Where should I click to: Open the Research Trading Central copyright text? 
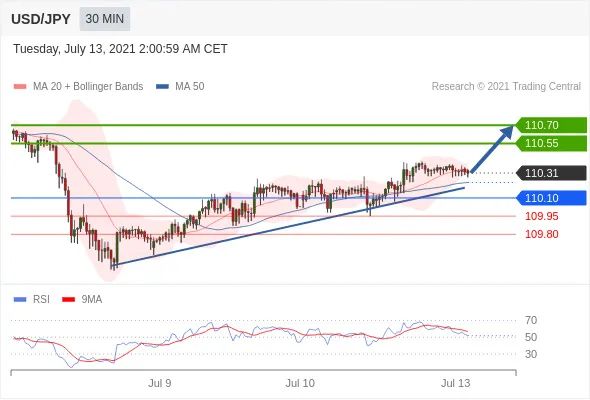(x=506, y=87)
